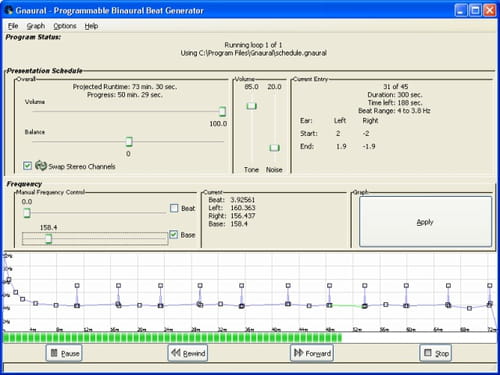Screen dimensions: 500x375
Task: Click the Apply graph button
Action: [x=425, y=222]
